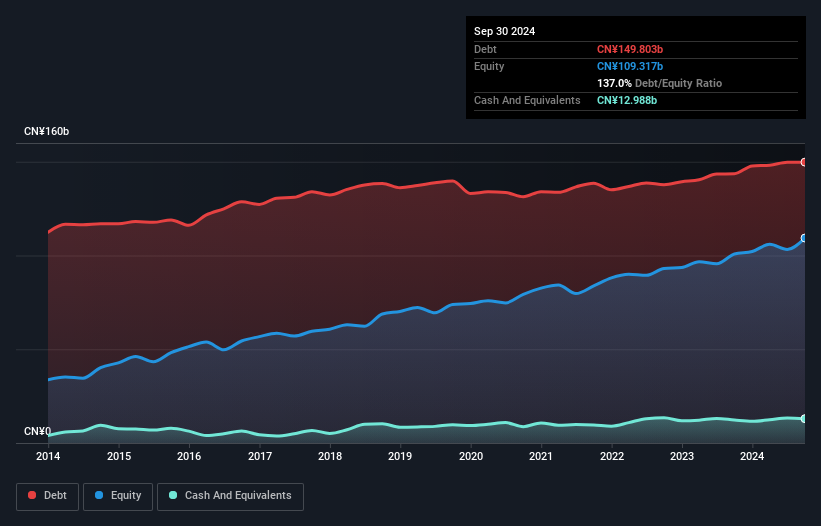
Task: Toggle the Debt legend button
Action: [x=48, y=496]
